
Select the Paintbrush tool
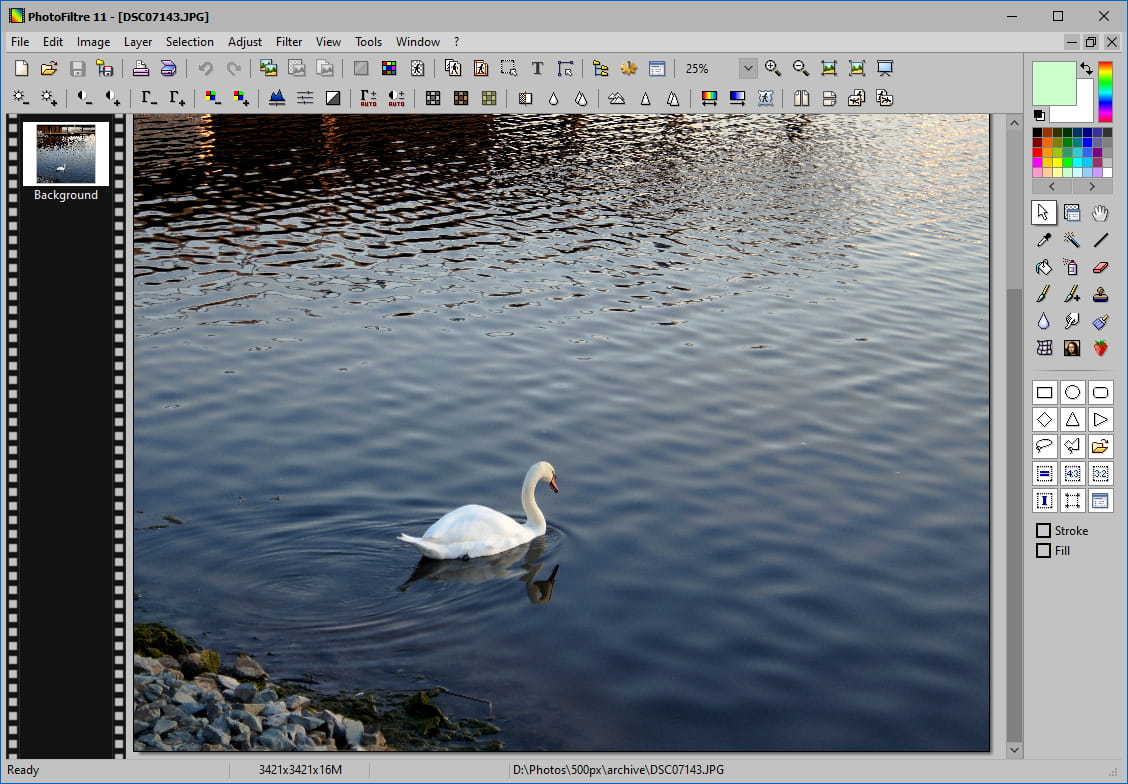1043,294
